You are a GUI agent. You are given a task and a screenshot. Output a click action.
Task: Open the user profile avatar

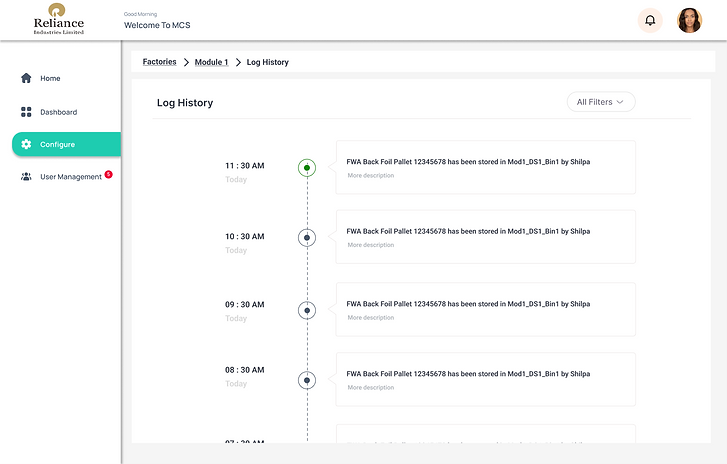coord(689,20)
